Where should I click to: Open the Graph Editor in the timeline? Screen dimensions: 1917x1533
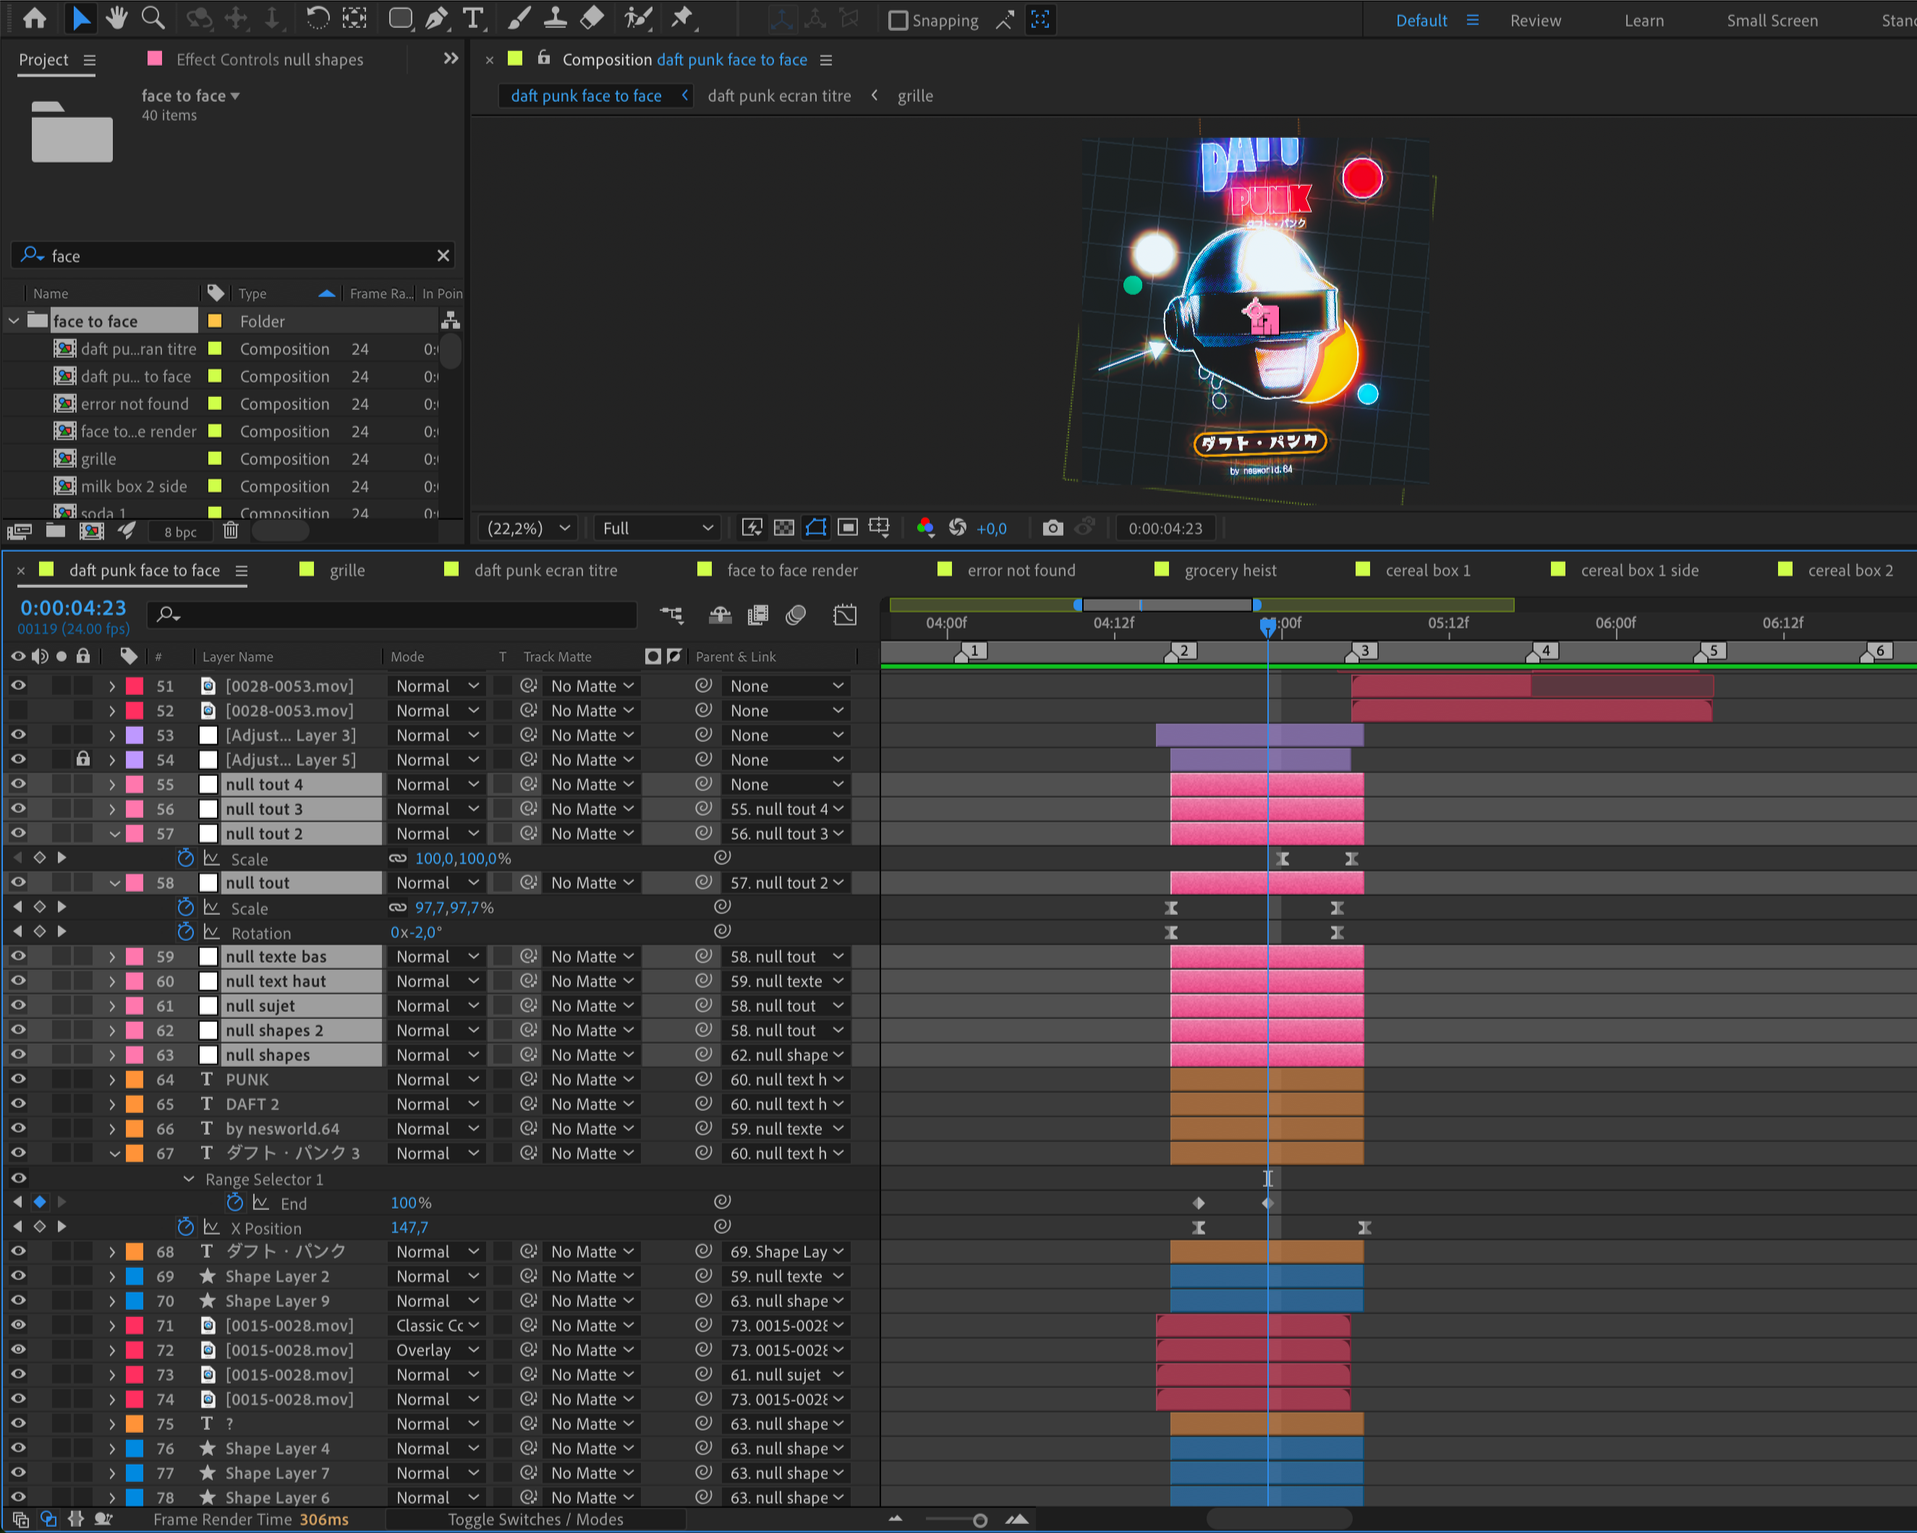pyautogui.click(x=845, y=615)
